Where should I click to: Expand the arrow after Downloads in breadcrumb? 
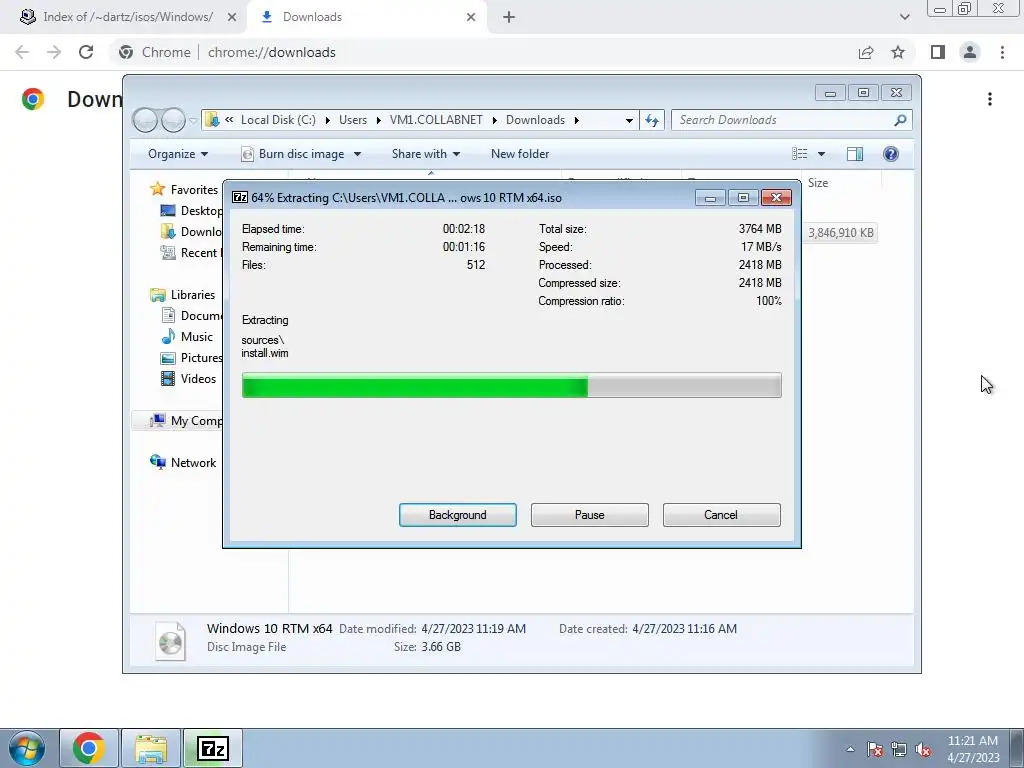[577, 120]
